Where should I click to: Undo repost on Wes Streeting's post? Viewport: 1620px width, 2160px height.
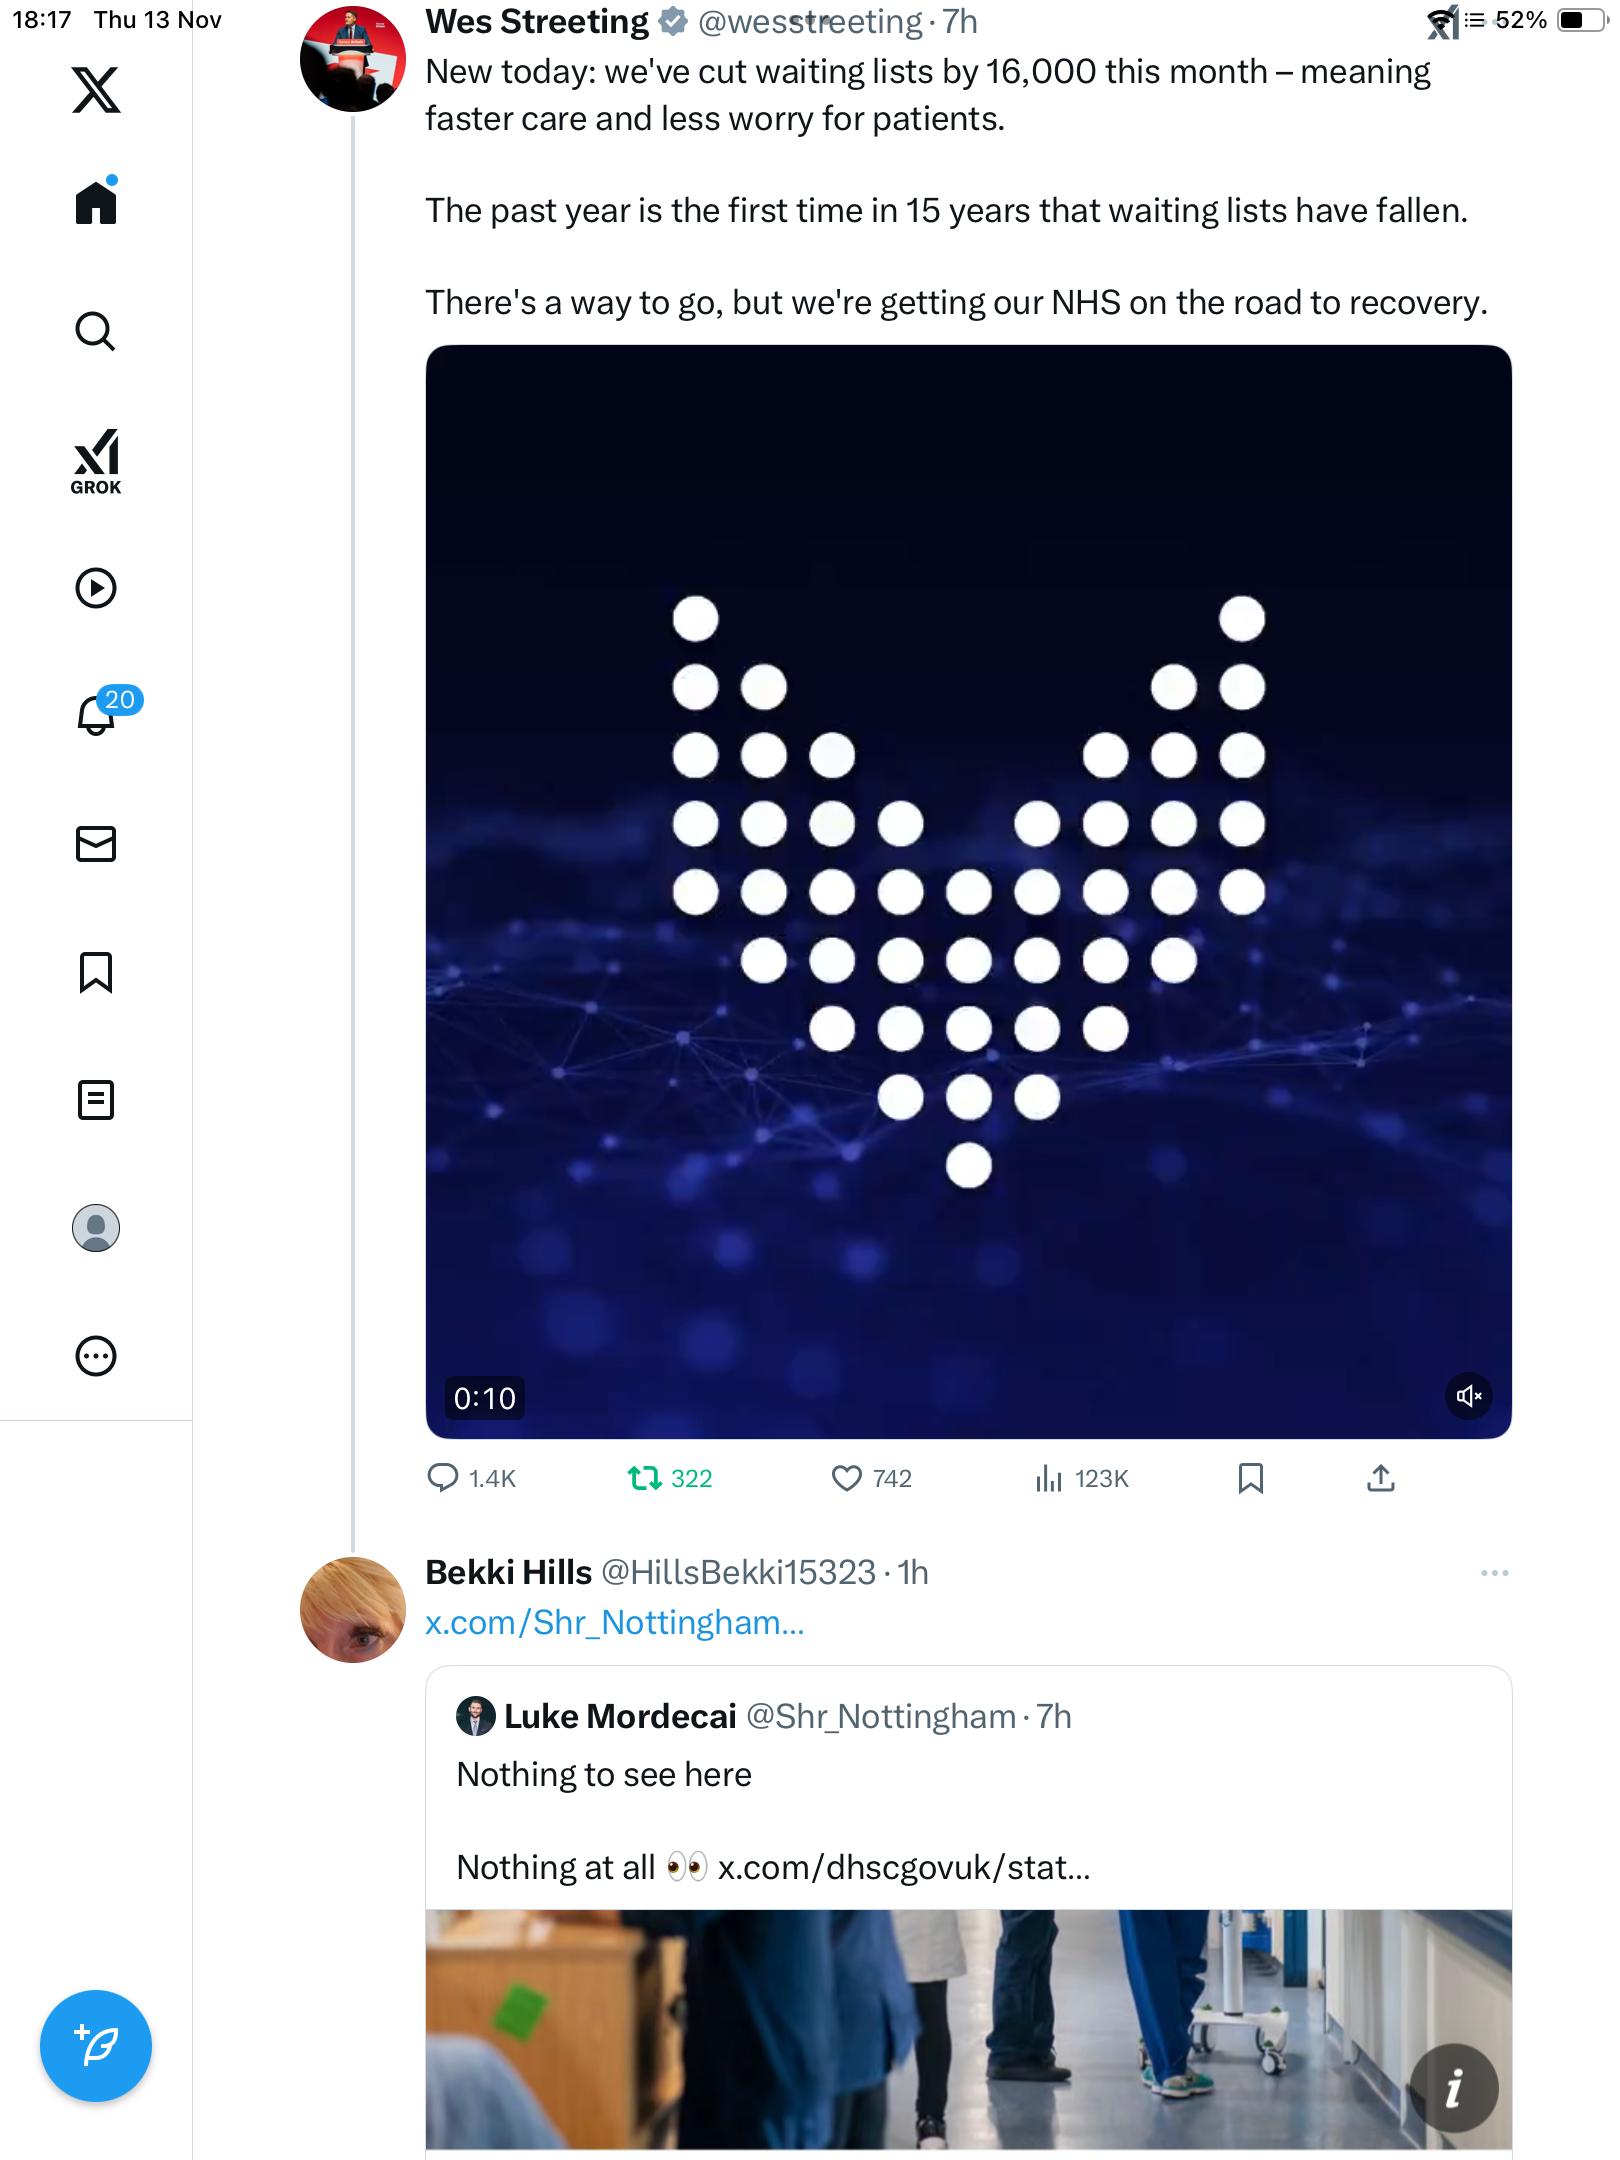[x=646, y=1478]
